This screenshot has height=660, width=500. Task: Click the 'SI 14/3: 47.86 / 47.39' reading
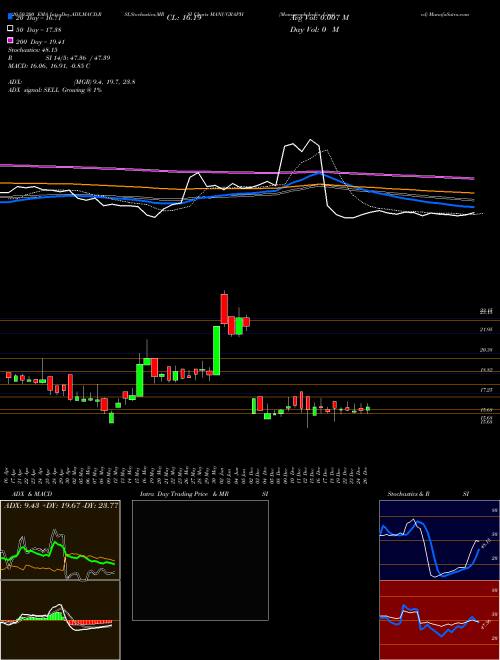coord(78,58)
